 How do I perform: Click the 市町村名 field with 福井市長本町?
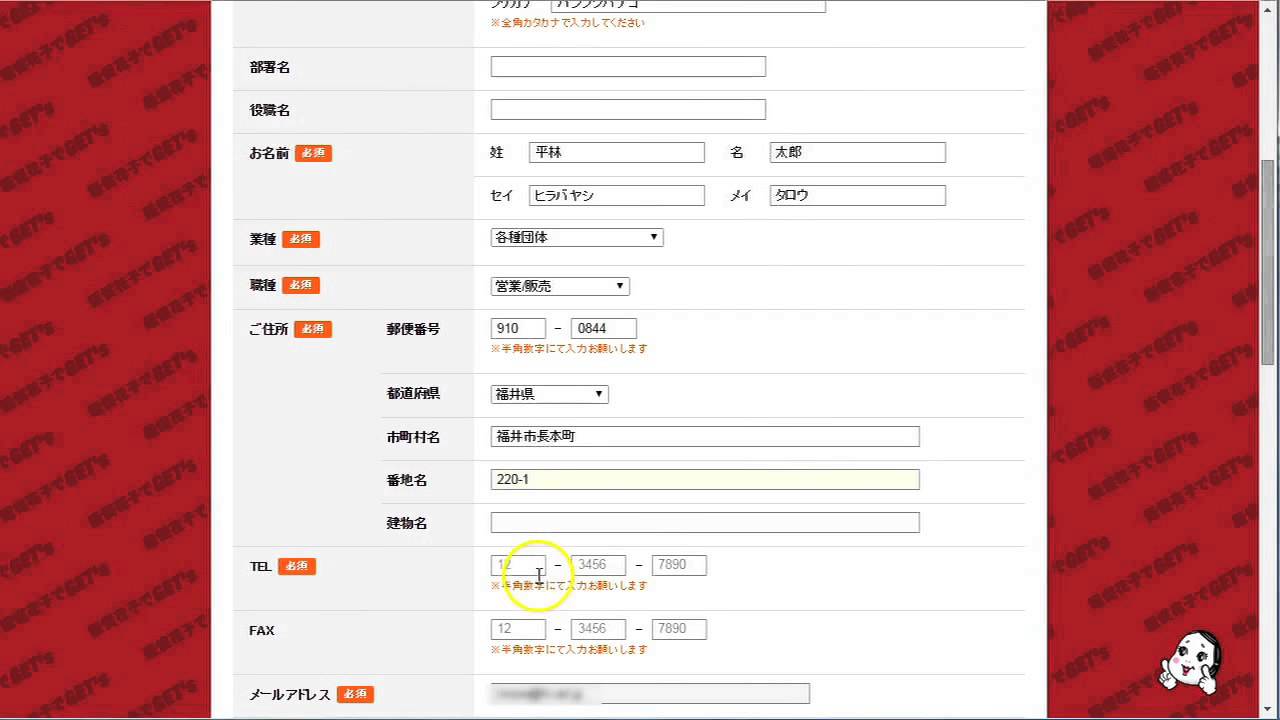[x=705, y=436]
